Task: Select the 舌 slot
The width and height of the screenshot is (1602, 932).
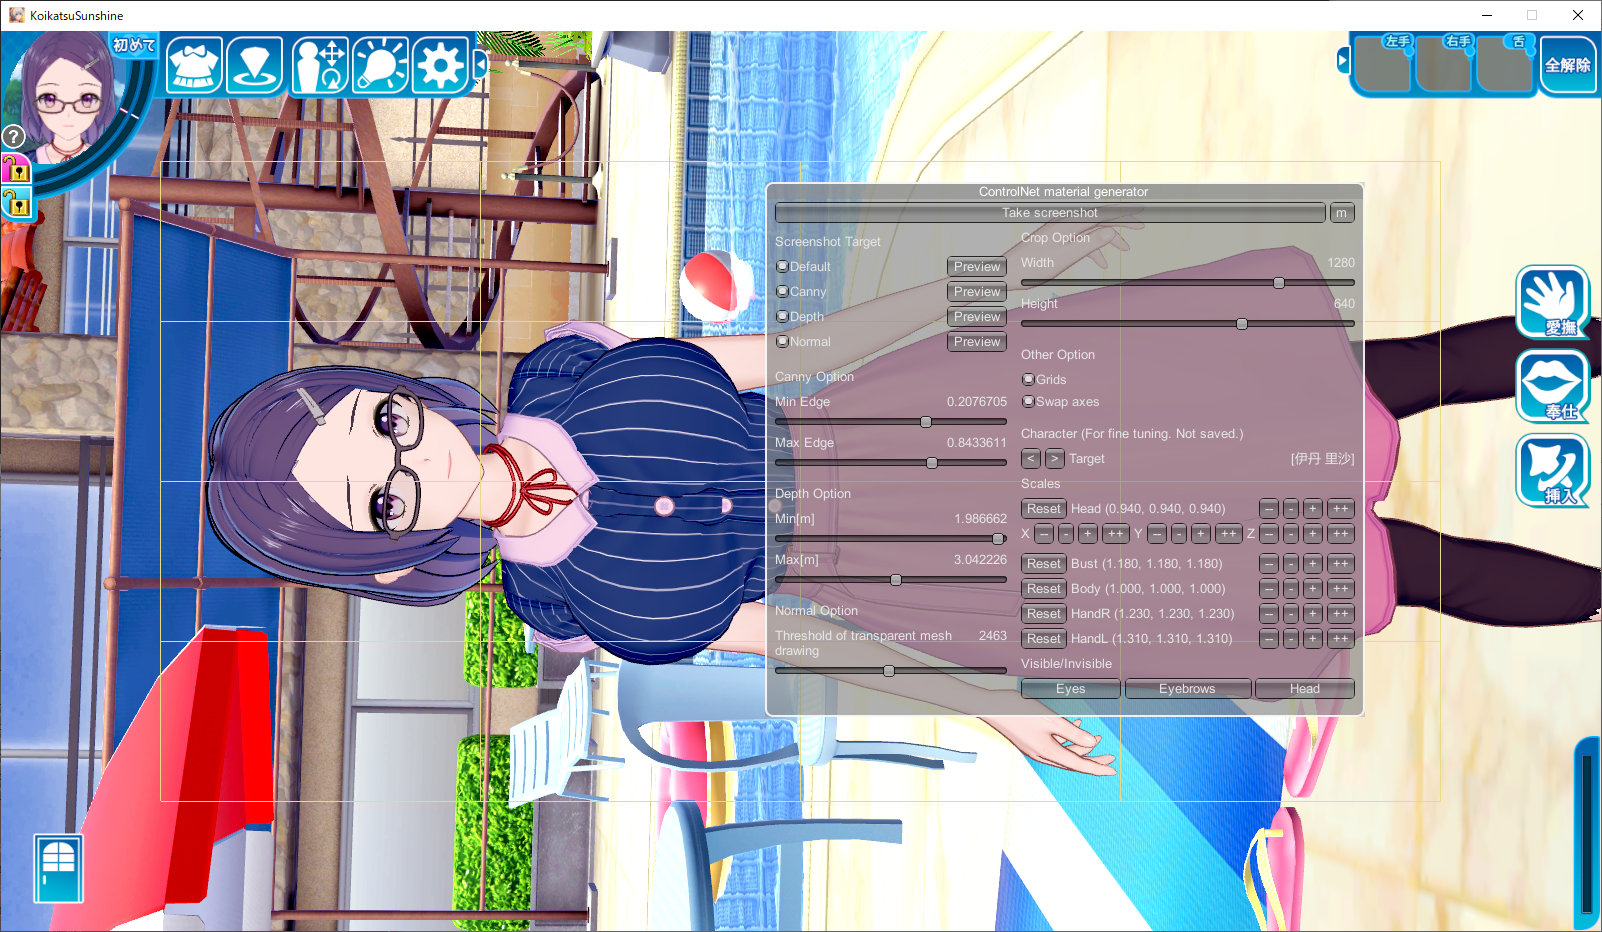Action: point(1504,65)
